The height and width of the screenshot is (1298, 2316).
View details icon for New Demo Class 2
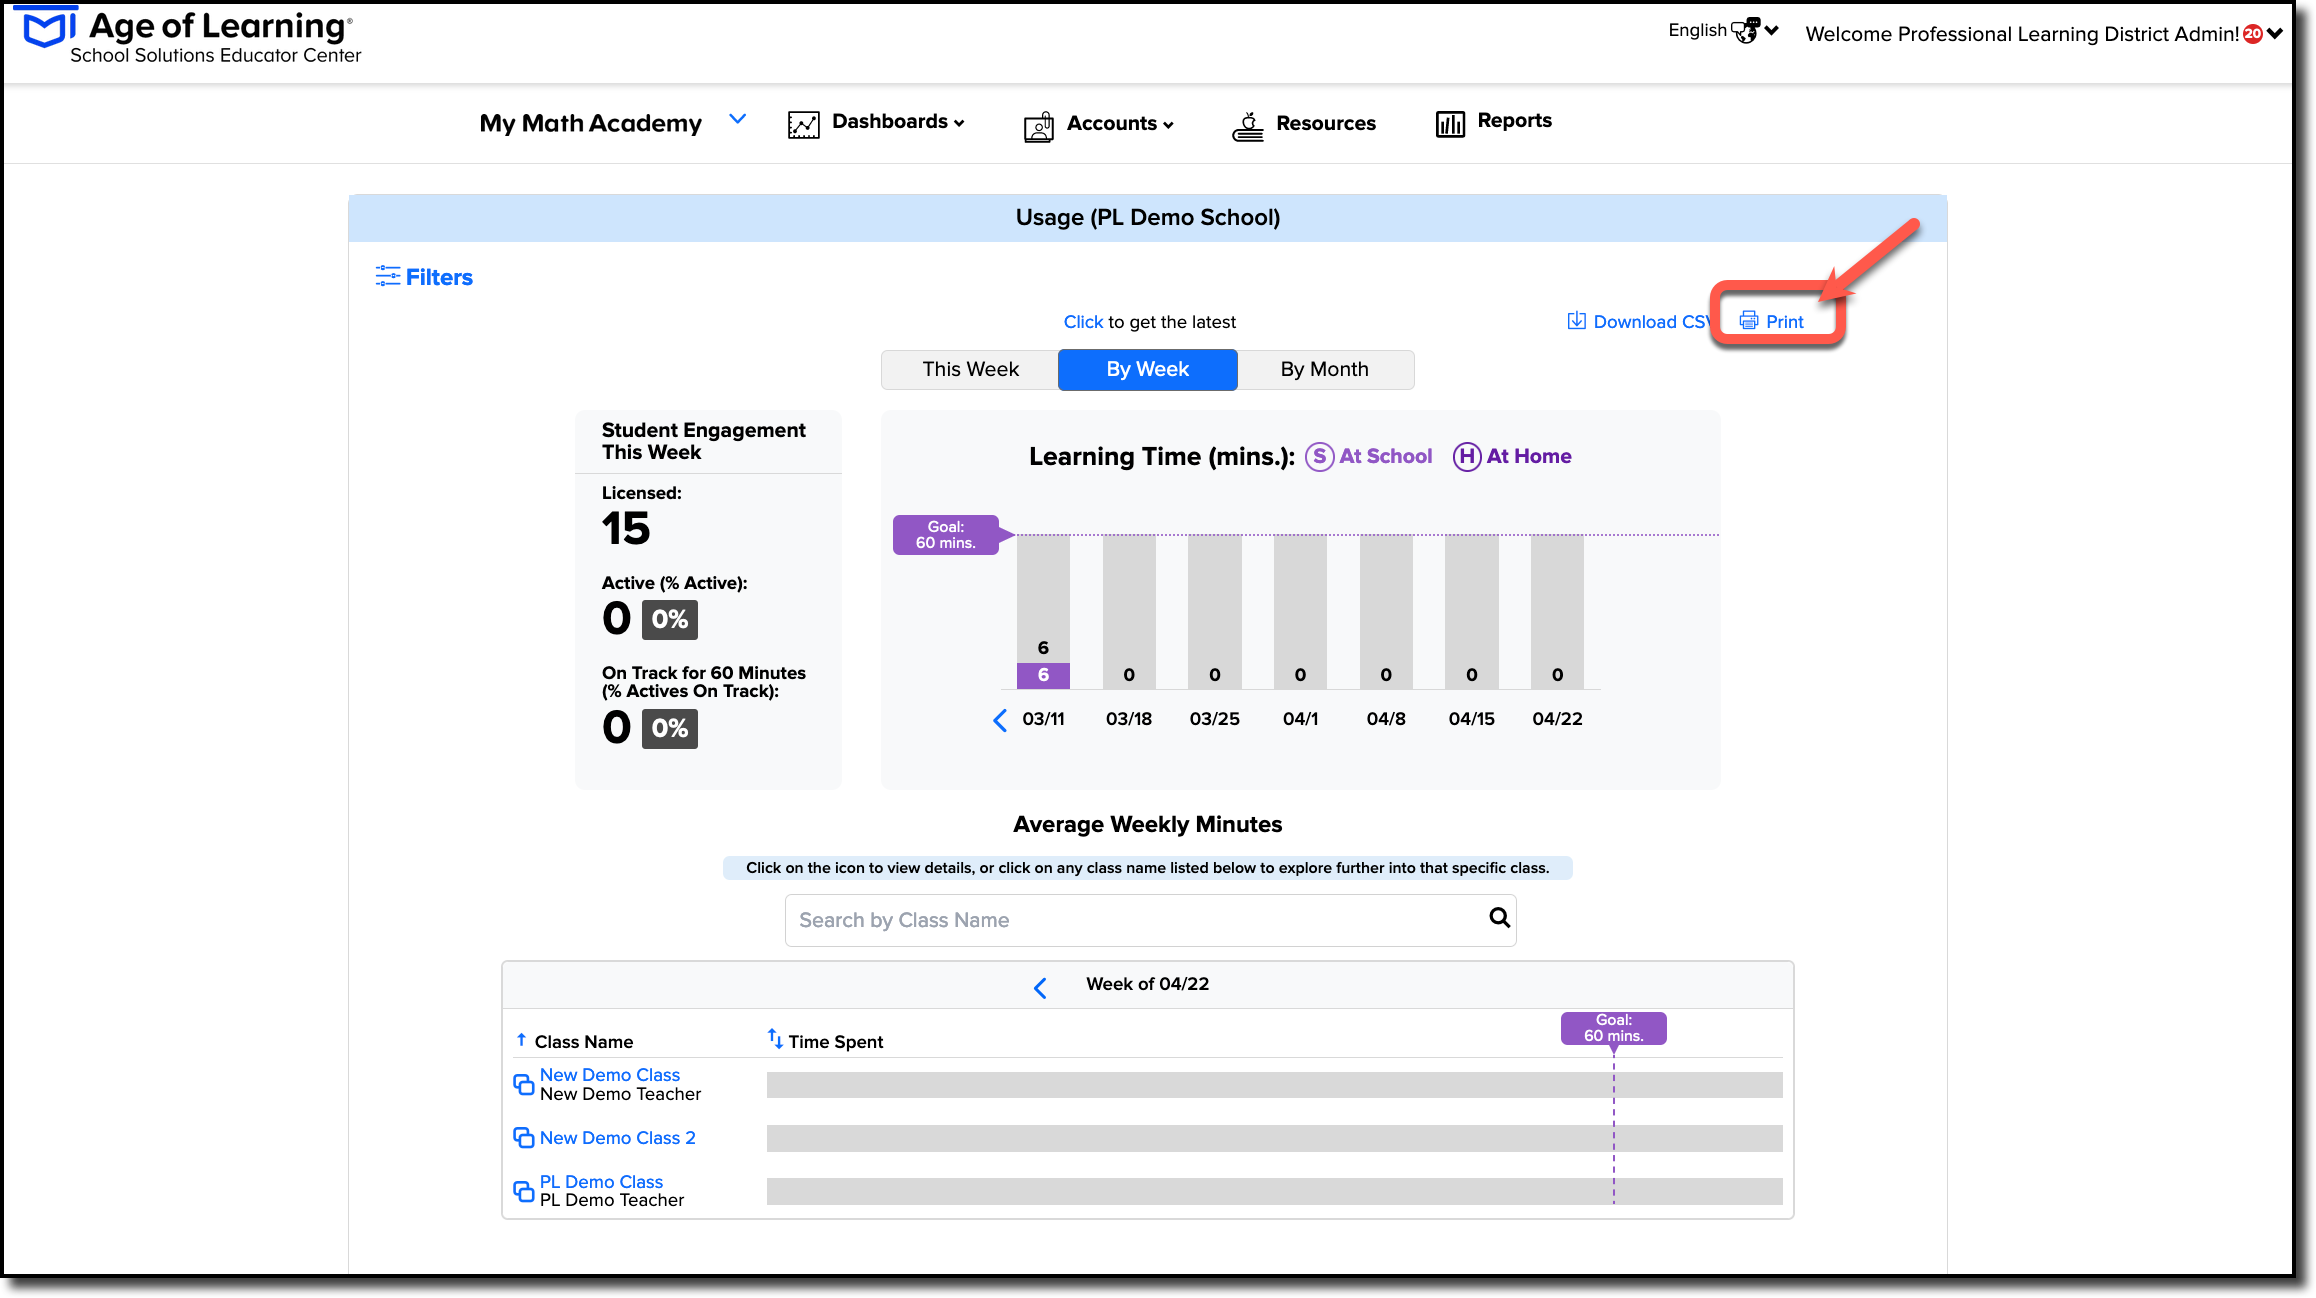[523, 1137]
